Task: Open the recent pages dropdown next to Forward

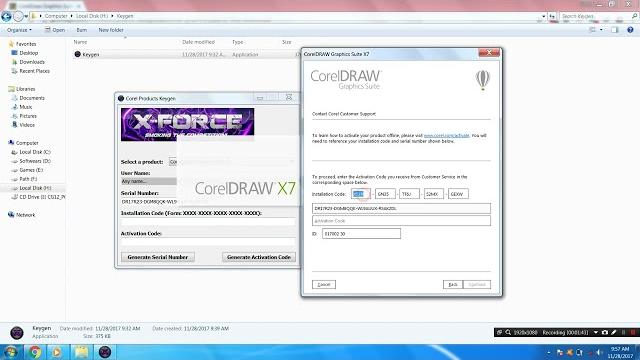Action: (26, 16)
